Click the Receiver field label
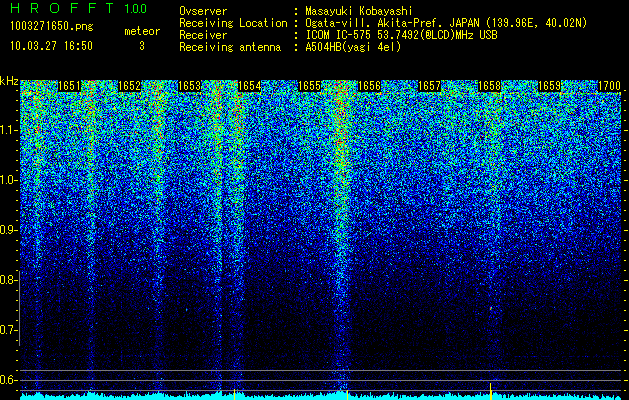629x400 pixels. 203,35
